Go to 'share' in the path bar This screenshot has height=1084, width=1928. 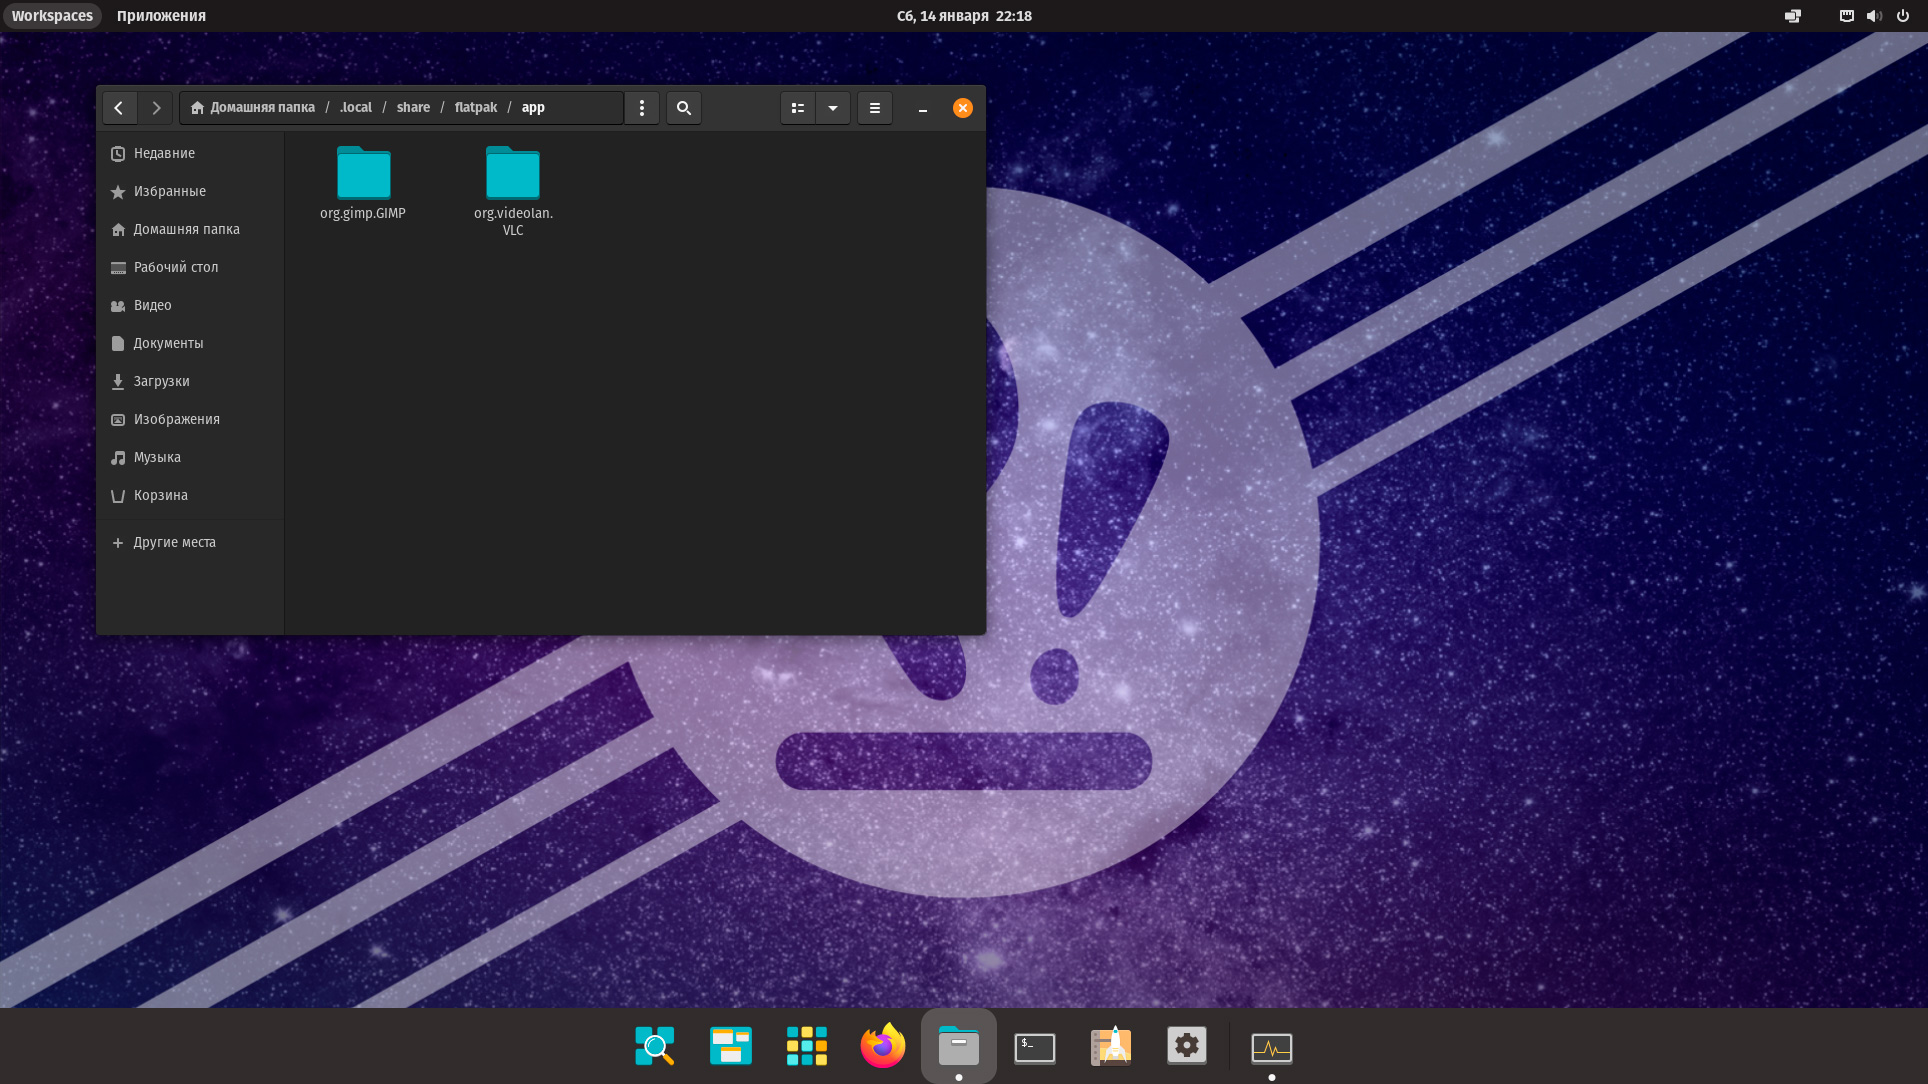pos(413,108)
